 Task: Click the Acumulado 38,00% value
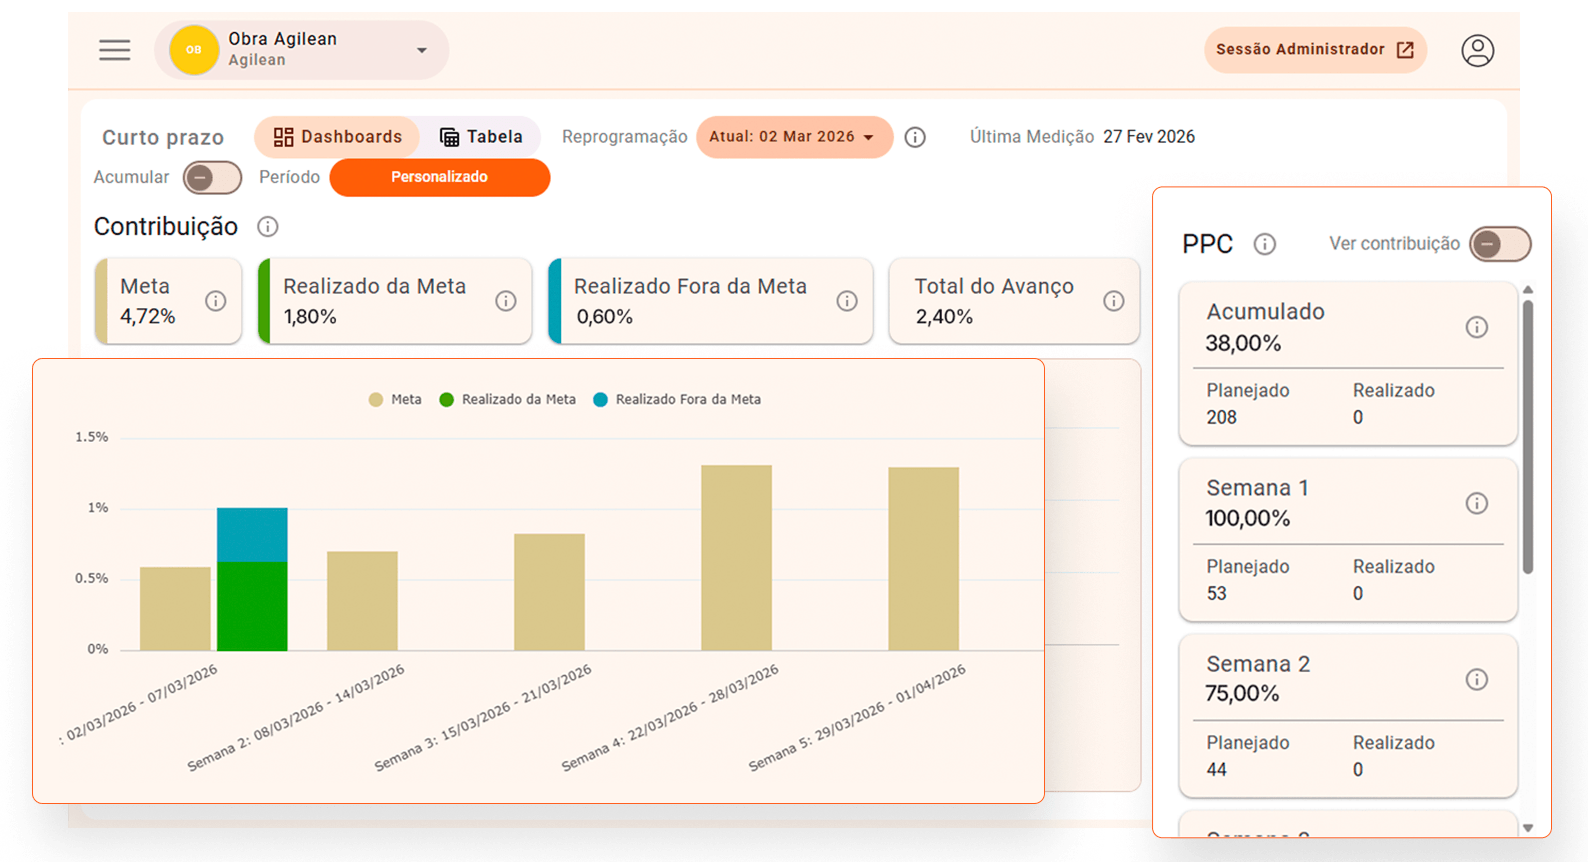point(1243,344)
